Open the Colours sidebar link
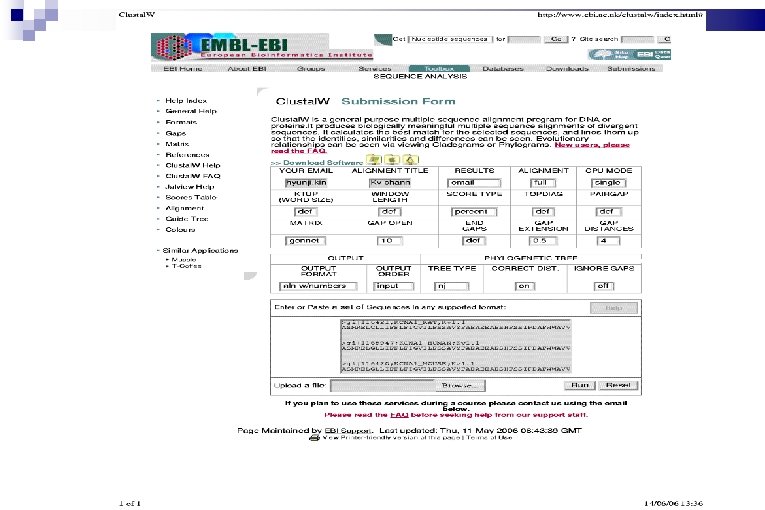This screenshot has height=510, width=765. (x=180, y=230)
